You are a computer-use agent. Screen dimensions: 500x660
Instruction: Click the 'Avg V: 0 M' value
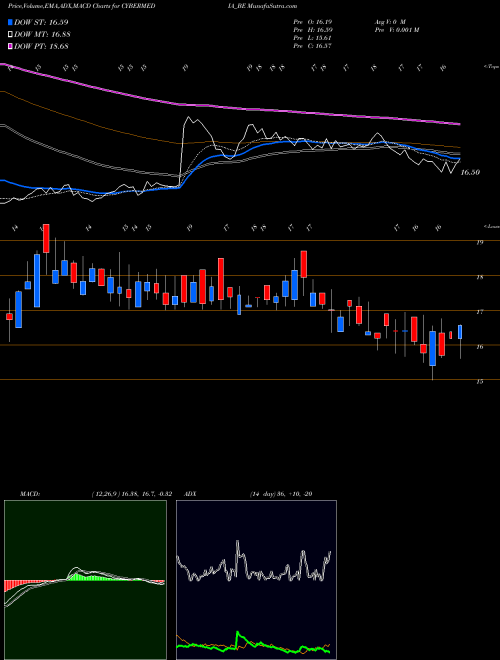point(389,21)
